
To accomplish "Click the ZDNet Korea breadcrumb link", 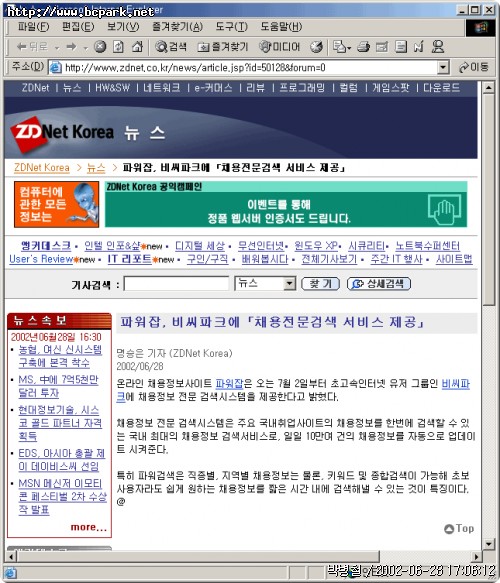I will pyautogui.click(x=42, y=168).
